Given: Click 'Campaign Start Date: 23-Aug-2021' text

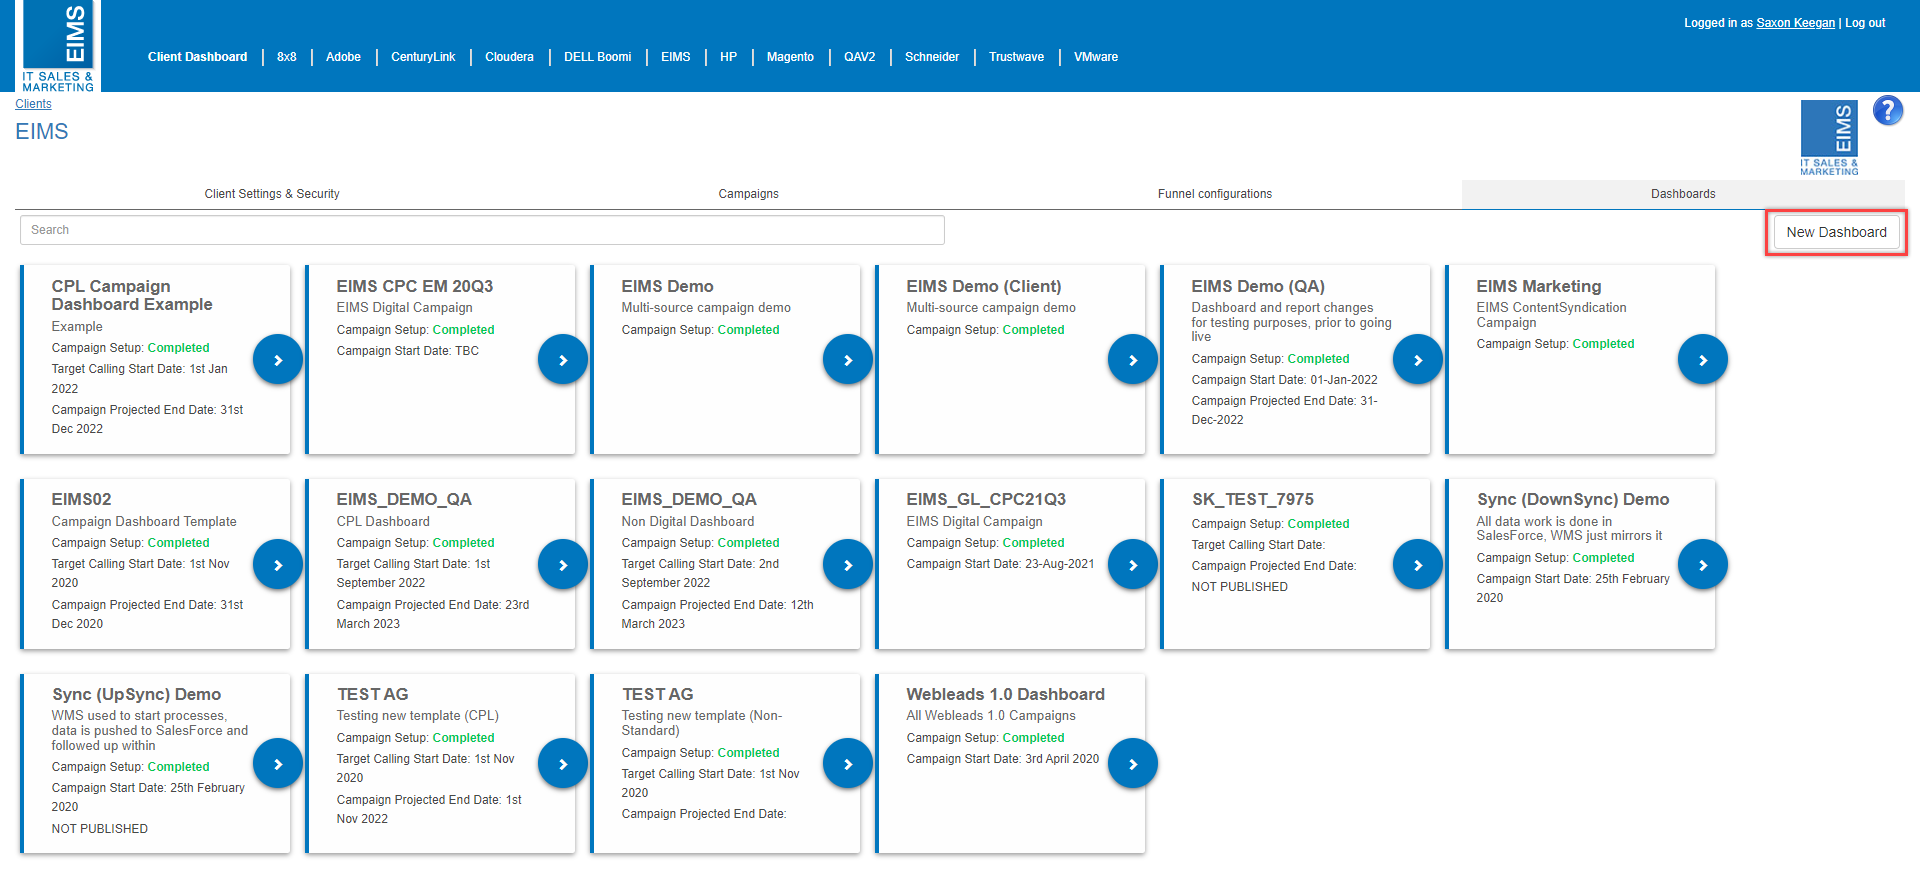Looking at the screenshot, I should coord(1000,564).
